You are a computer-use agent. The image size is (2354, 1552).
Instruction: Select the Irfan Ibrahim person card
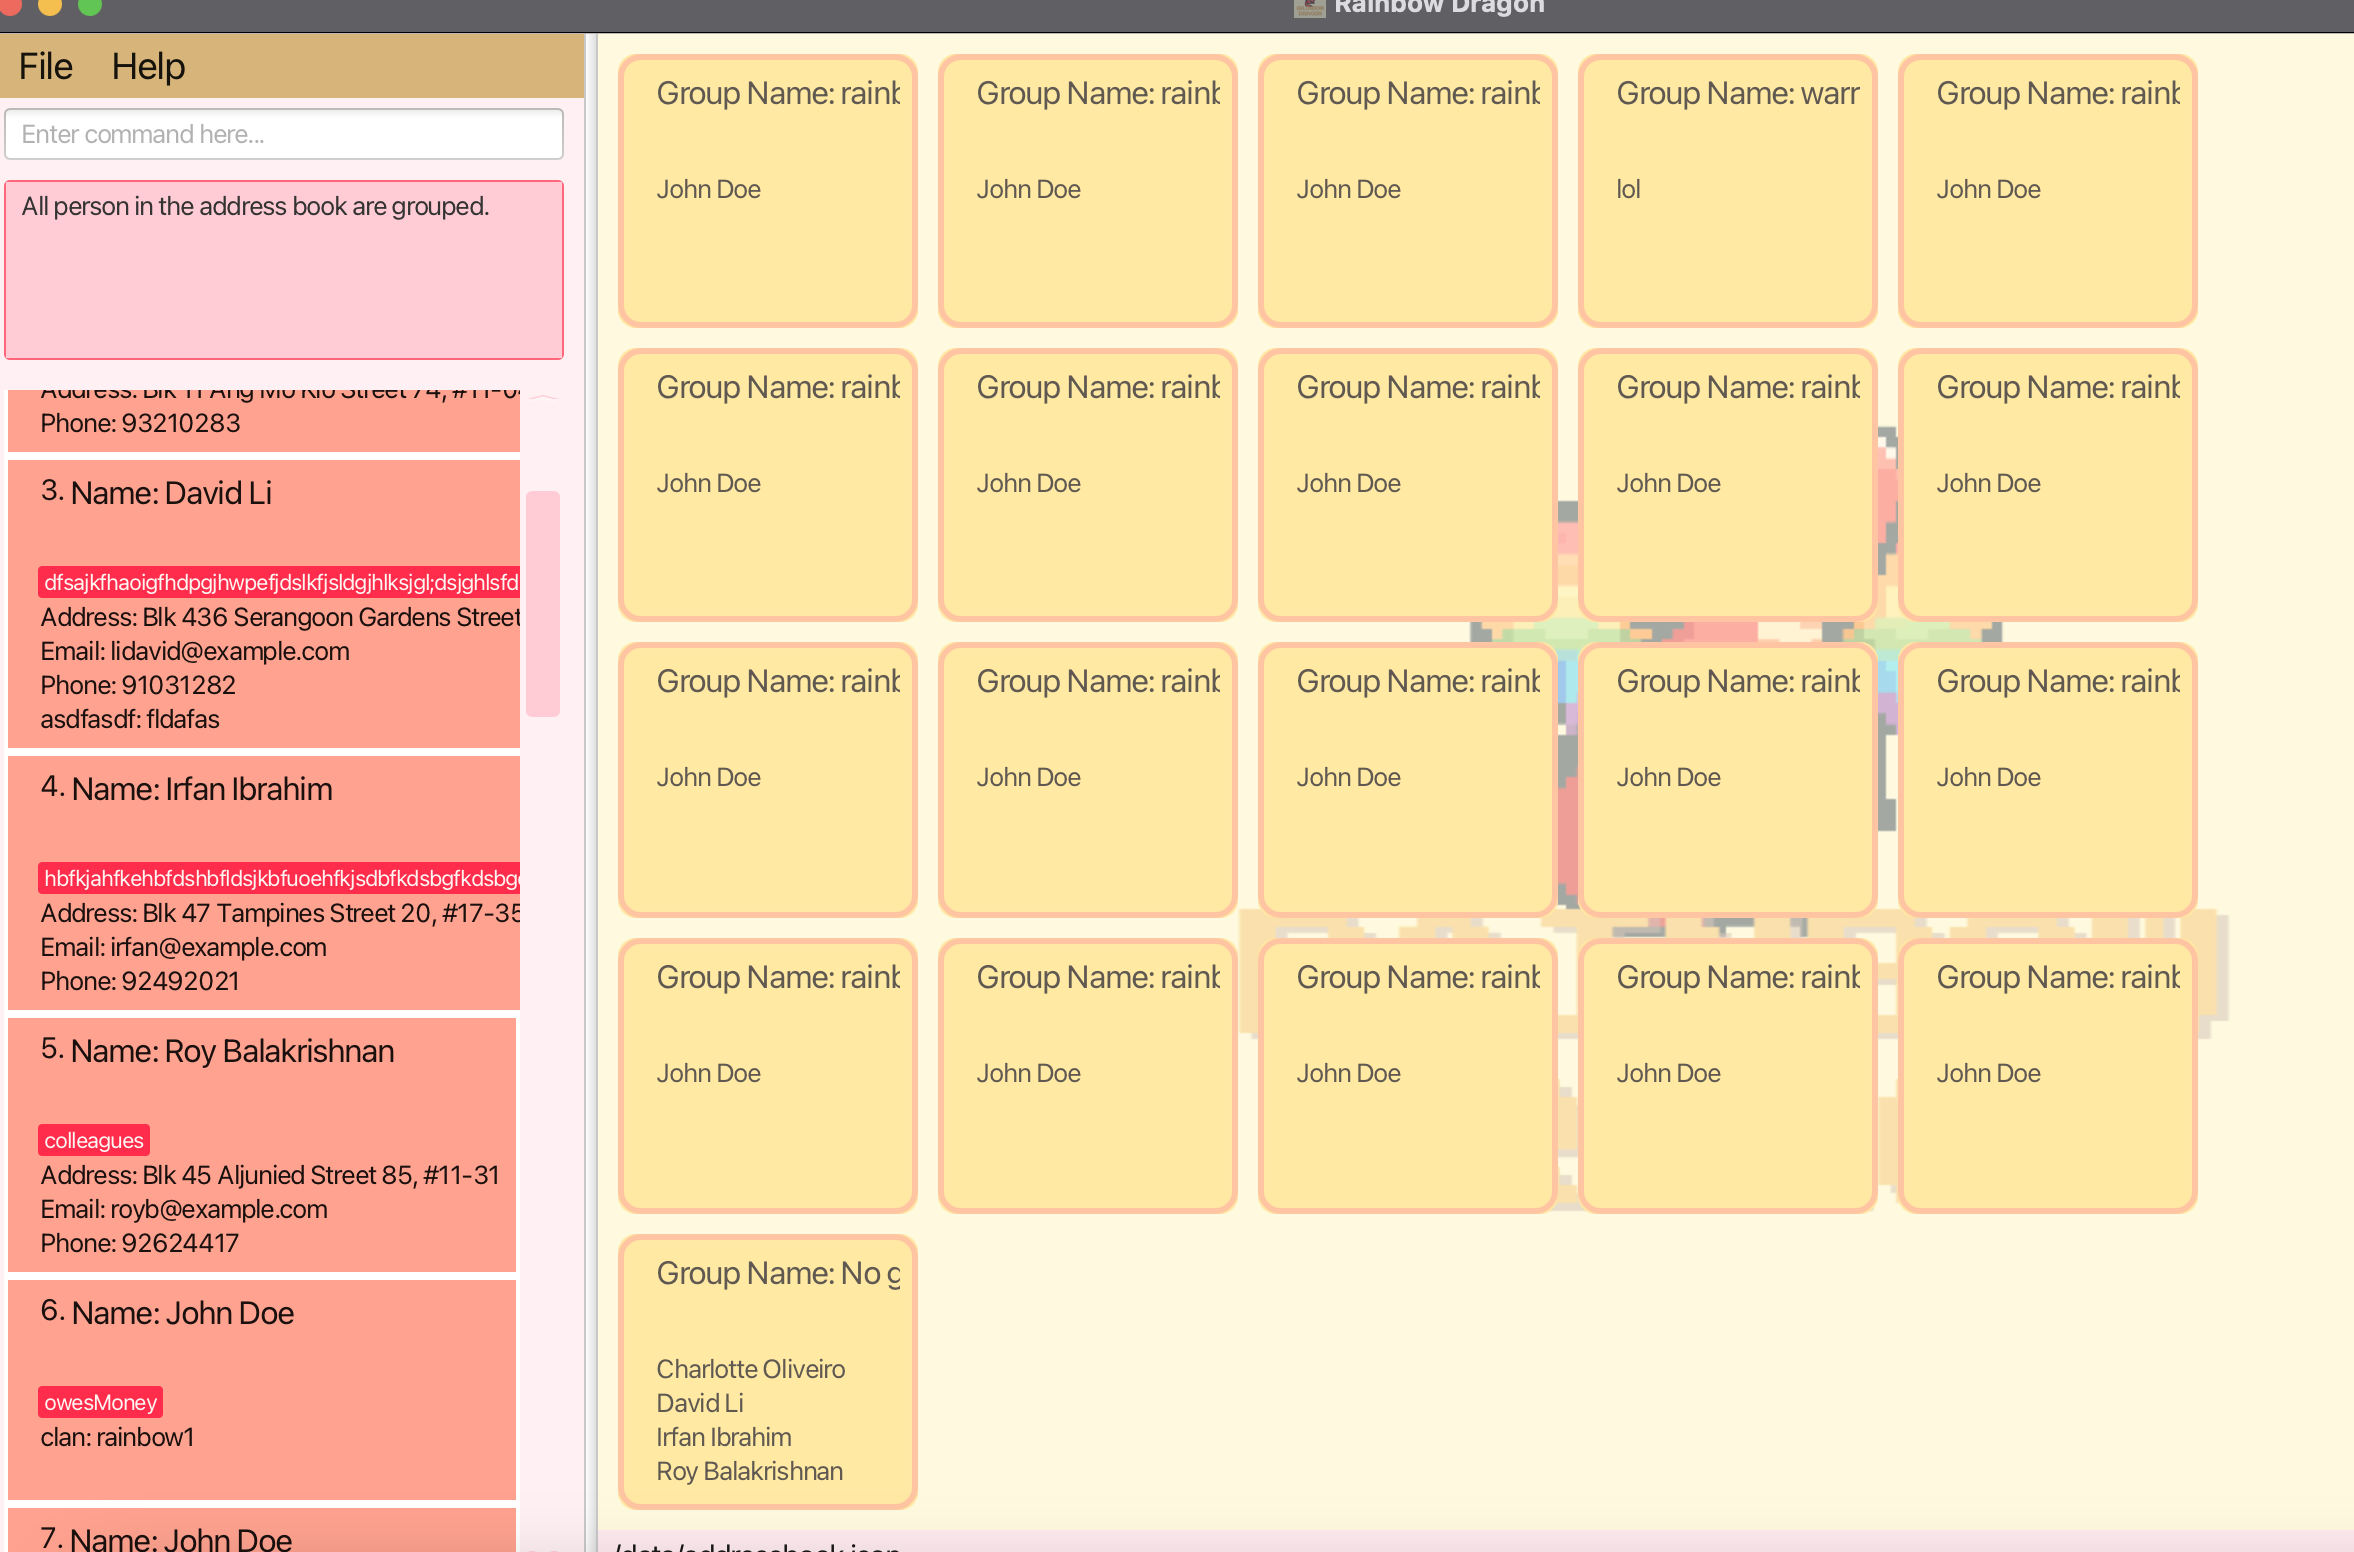coord(263,883)
